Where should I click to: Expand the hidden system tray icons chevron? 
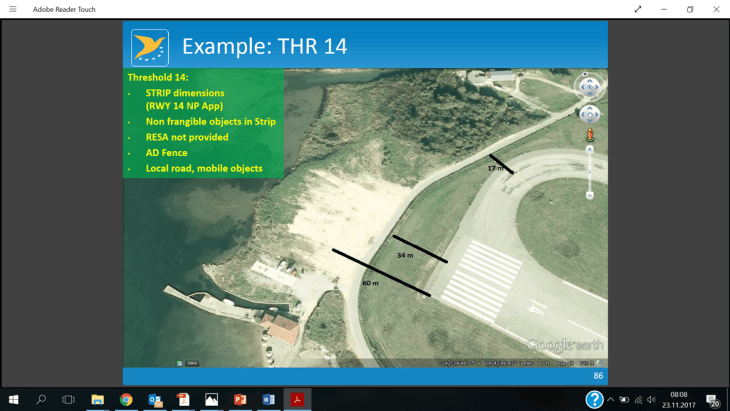[x=610, y=400]
